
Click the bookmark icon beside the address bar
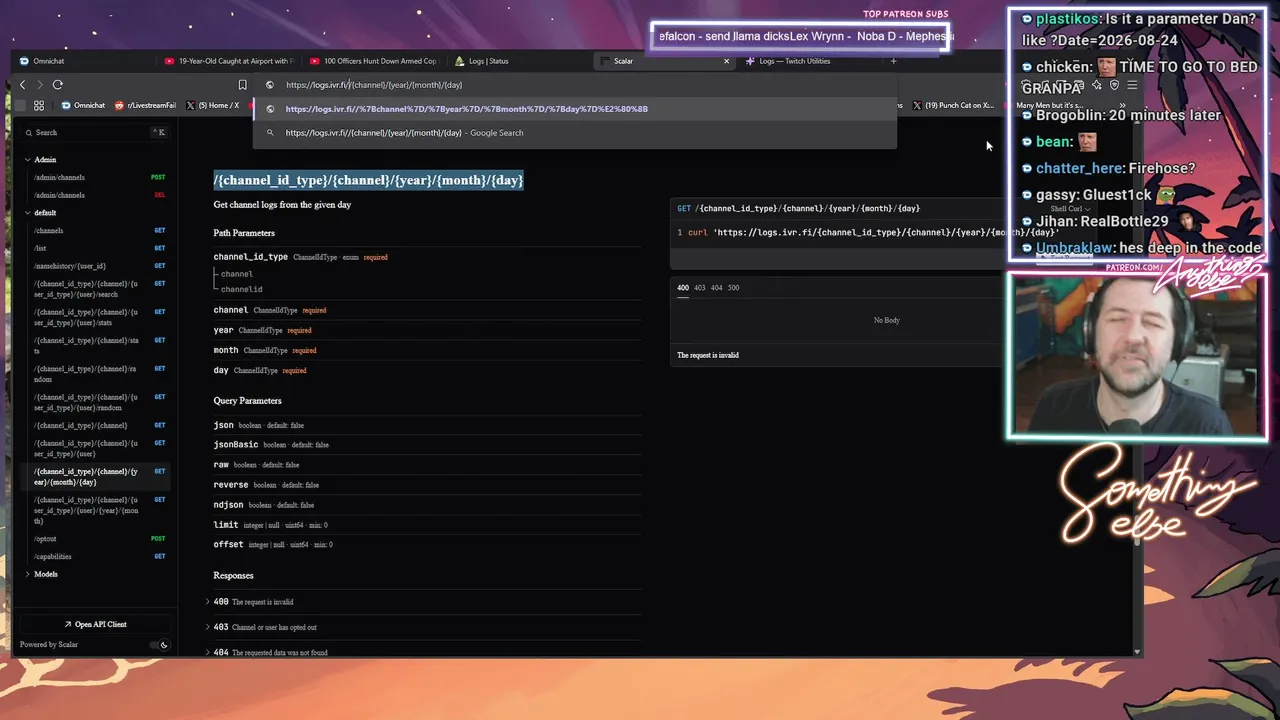[242, 85]
